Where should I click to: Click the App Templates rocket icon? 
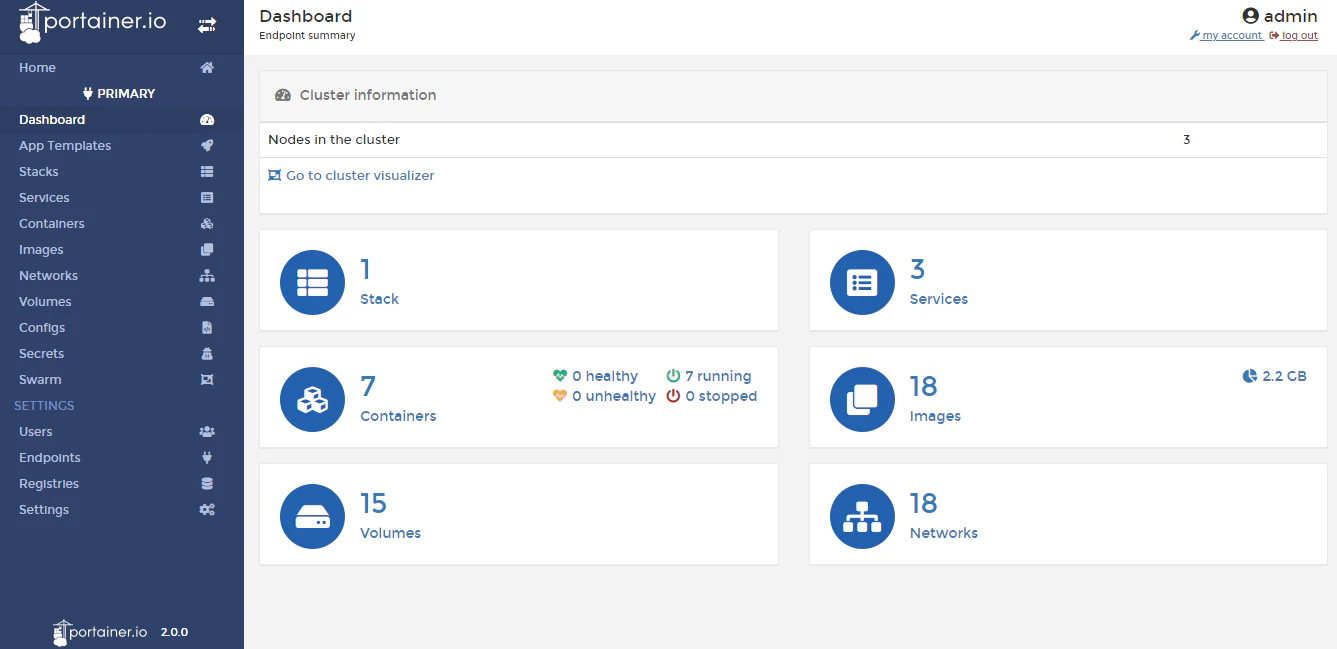(207, 146)
